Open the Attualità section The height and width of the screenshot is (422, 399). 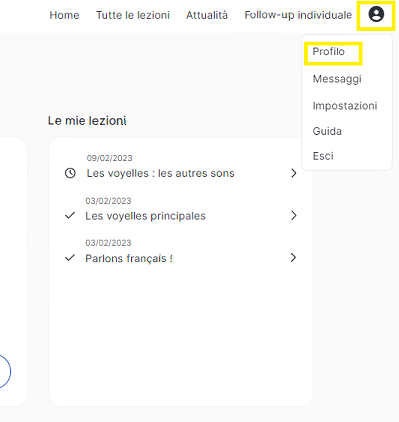click(207, 15)
